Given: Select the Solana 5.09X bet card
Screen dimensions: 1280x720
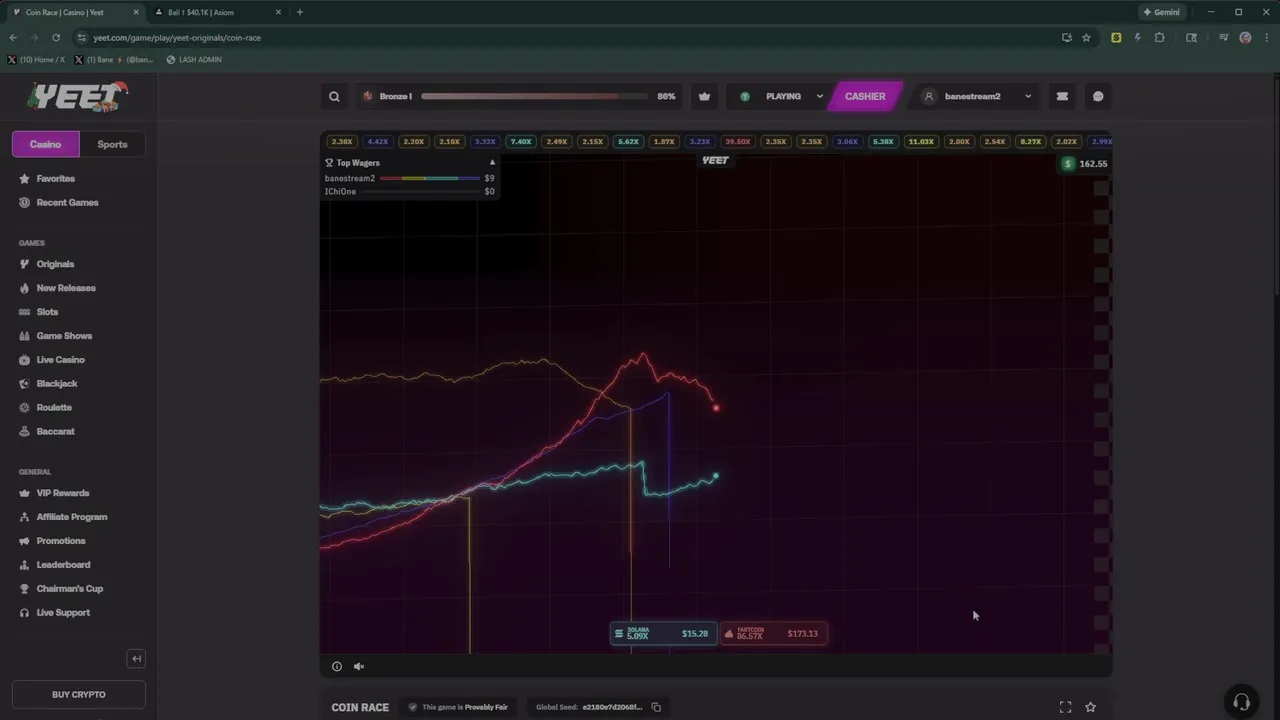Looking at the screenshot, I should coord(664,633).
